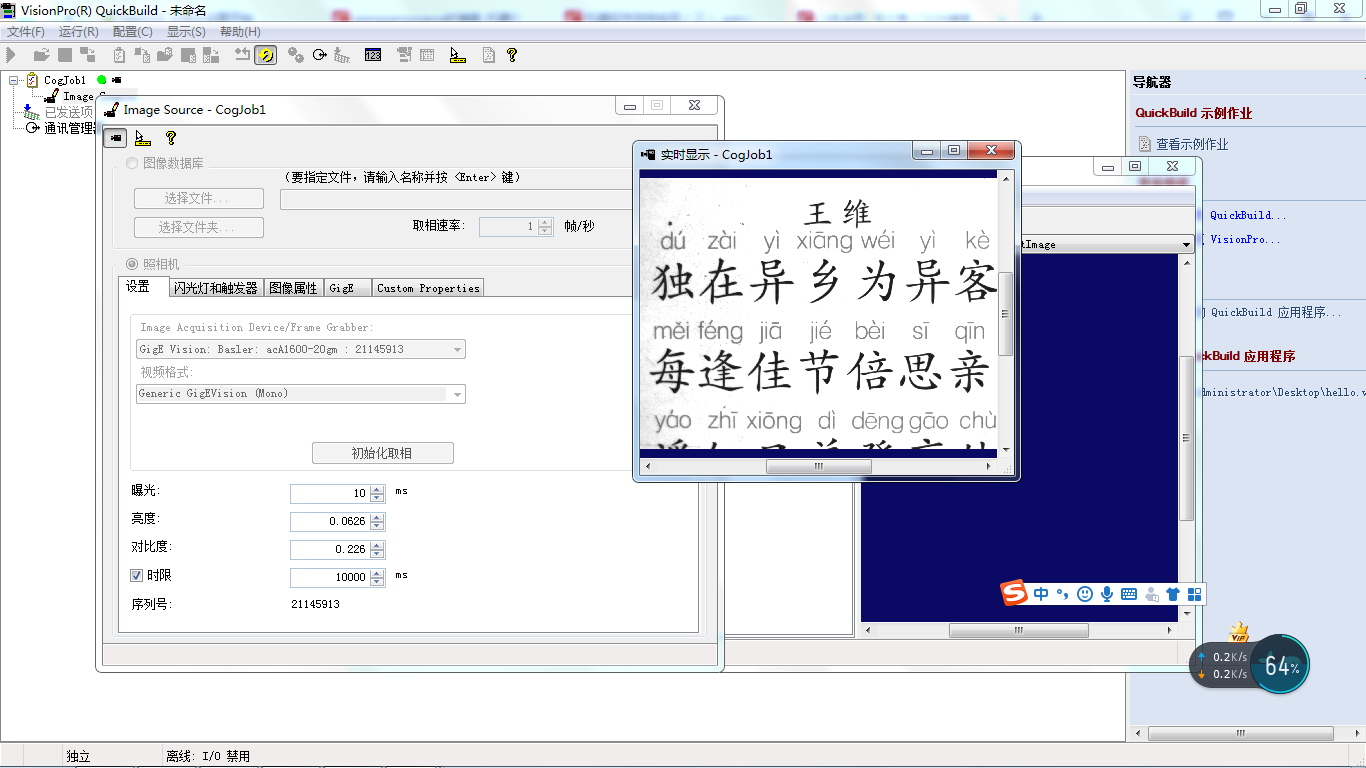Open the 查看示例作业 link in navigator
Image resolution: width=1366 pixels, height=768 pixels.
click(1192, 144)
